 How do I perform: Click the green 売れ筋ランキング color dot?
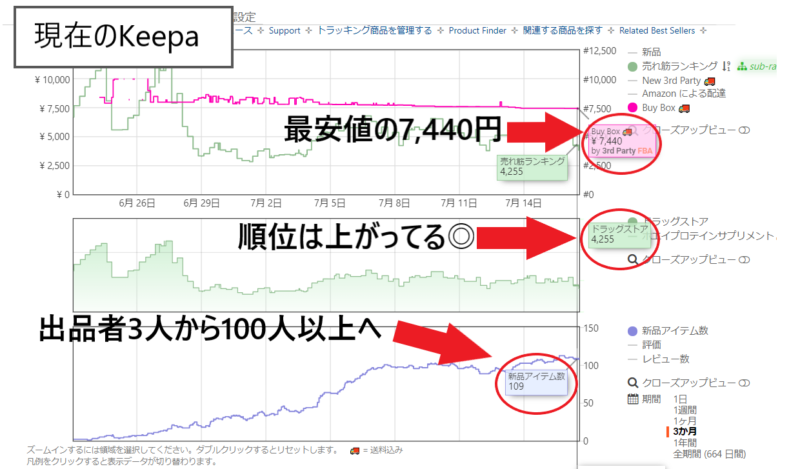coord(633,66)
